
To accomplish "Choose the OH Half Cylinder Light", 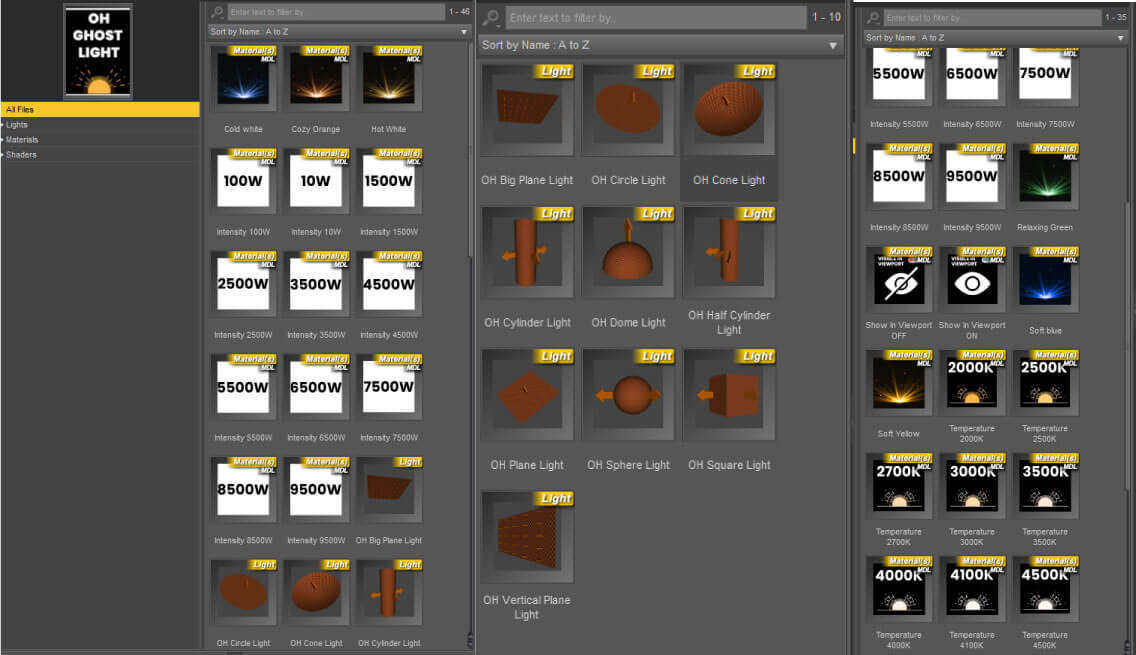I will point(728,253).
